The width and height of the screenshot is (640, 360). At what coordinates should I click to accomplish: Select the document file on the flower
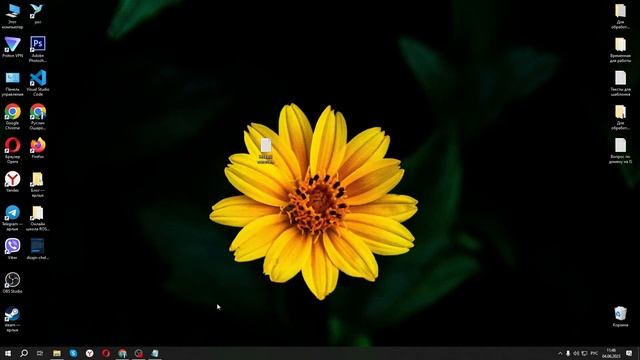pos(266,151)
